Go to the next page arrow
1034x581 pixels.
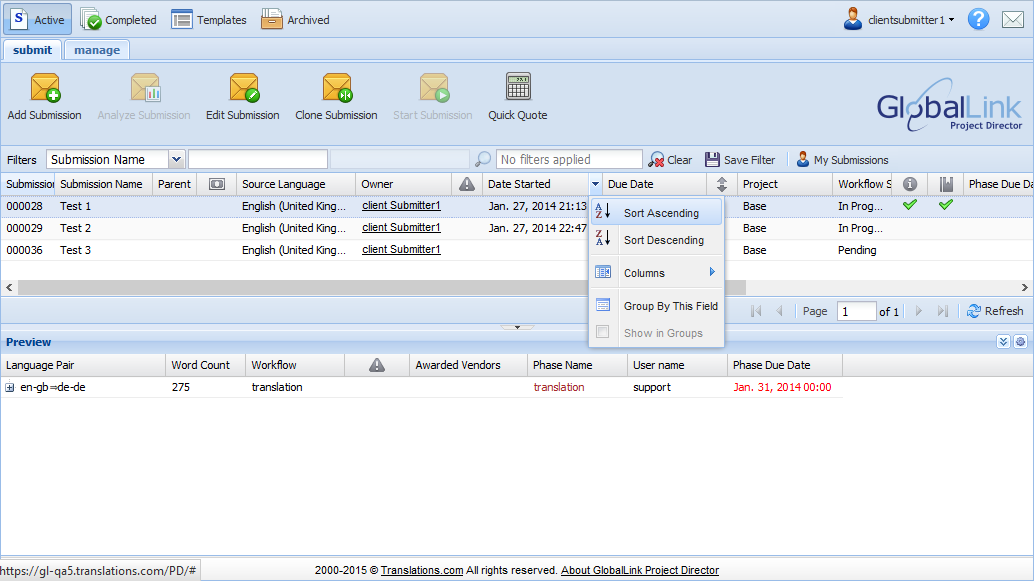pos(919,311)
